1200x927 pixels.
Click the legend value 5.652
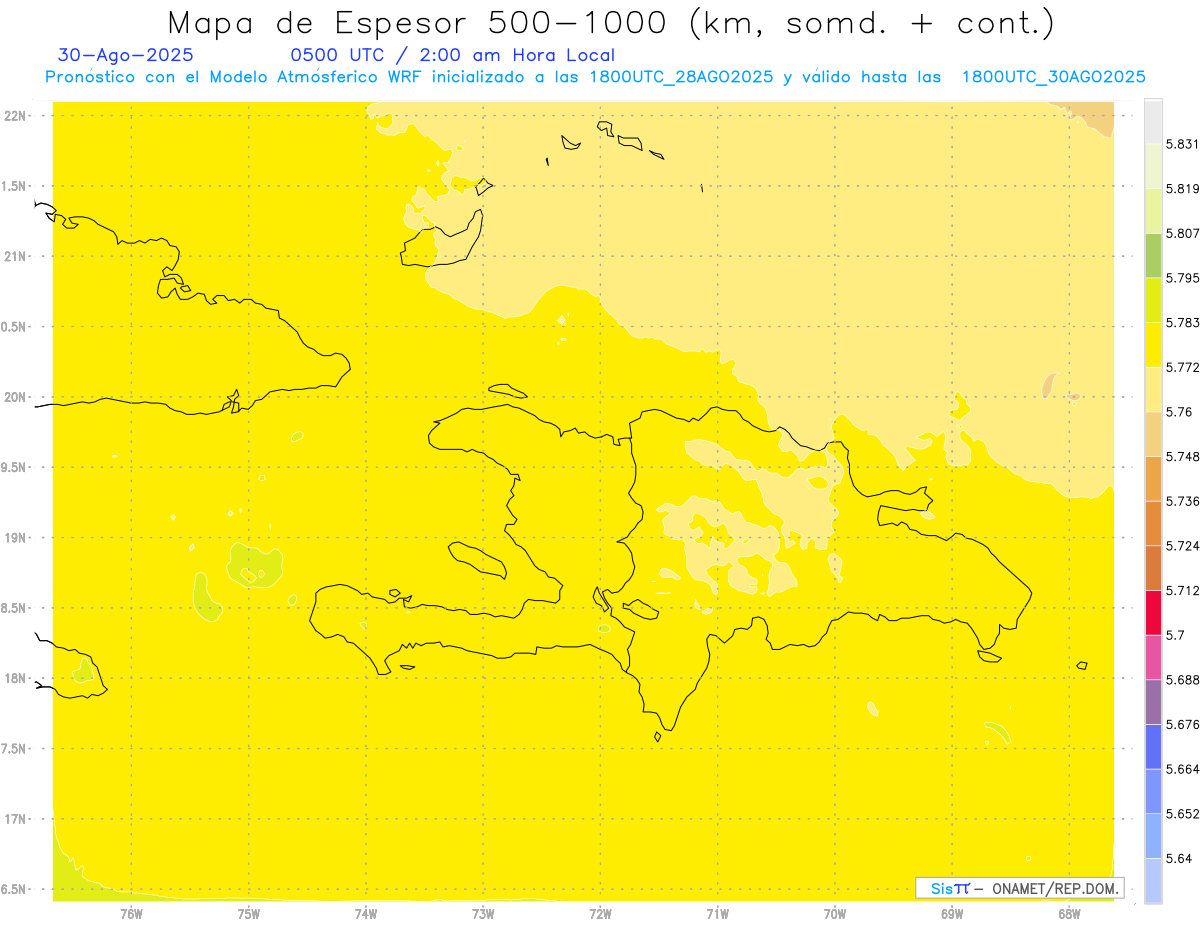coord(1182,814)
